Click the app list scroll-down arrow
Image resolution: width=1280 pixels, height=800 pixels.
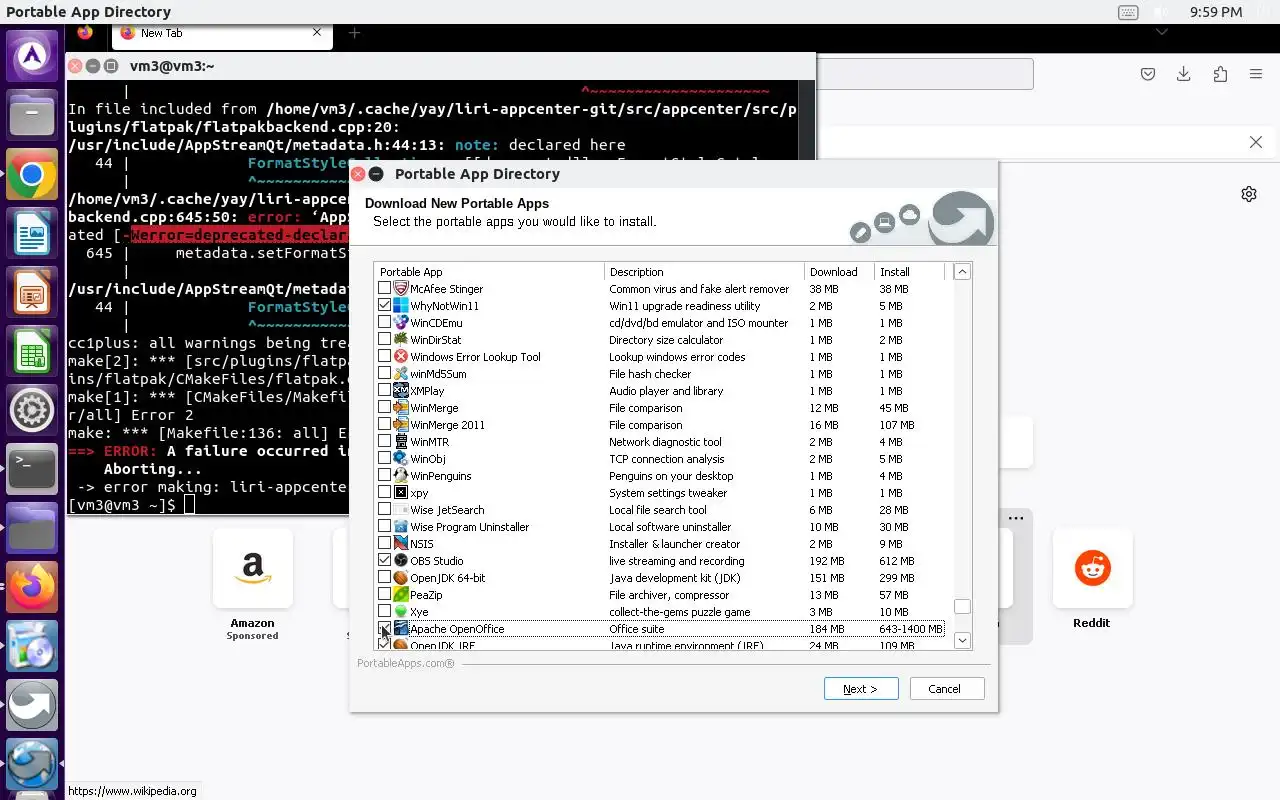[x=962, y=640]
